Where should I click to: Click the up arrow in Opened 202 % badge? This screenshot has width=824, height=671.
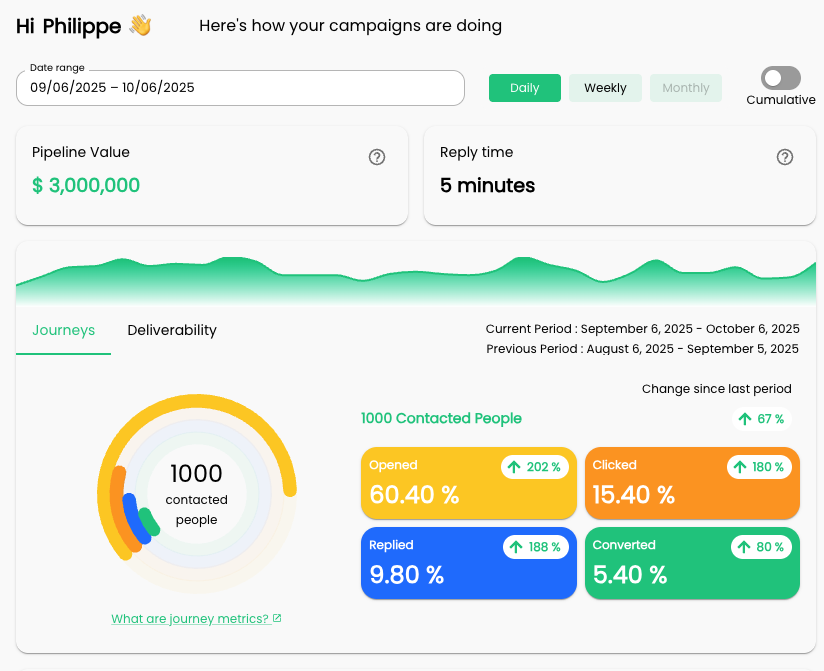click(514, 467)
